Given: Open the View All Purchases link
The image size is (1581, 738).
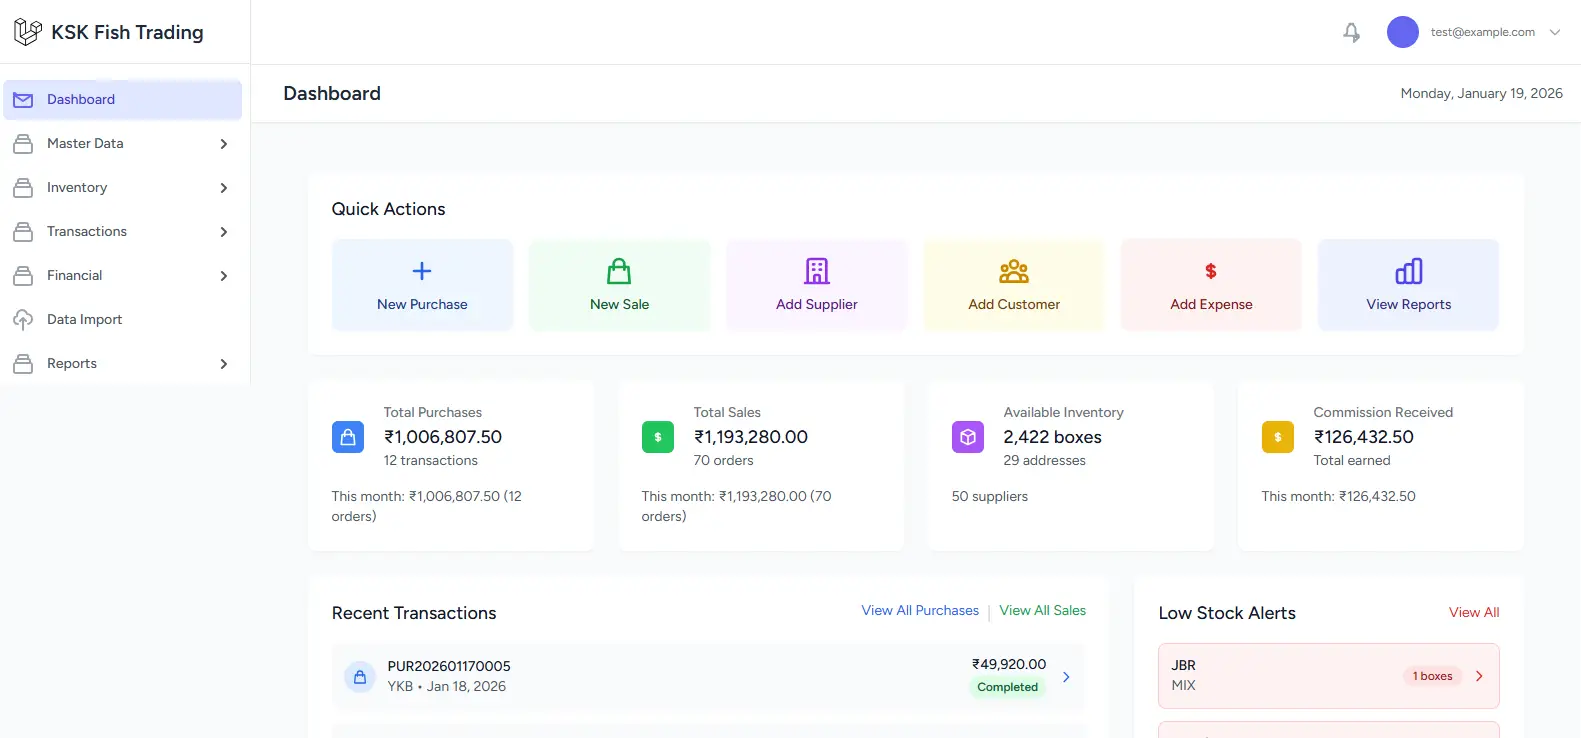Looking at the screenshot, I should click(920, 610).
